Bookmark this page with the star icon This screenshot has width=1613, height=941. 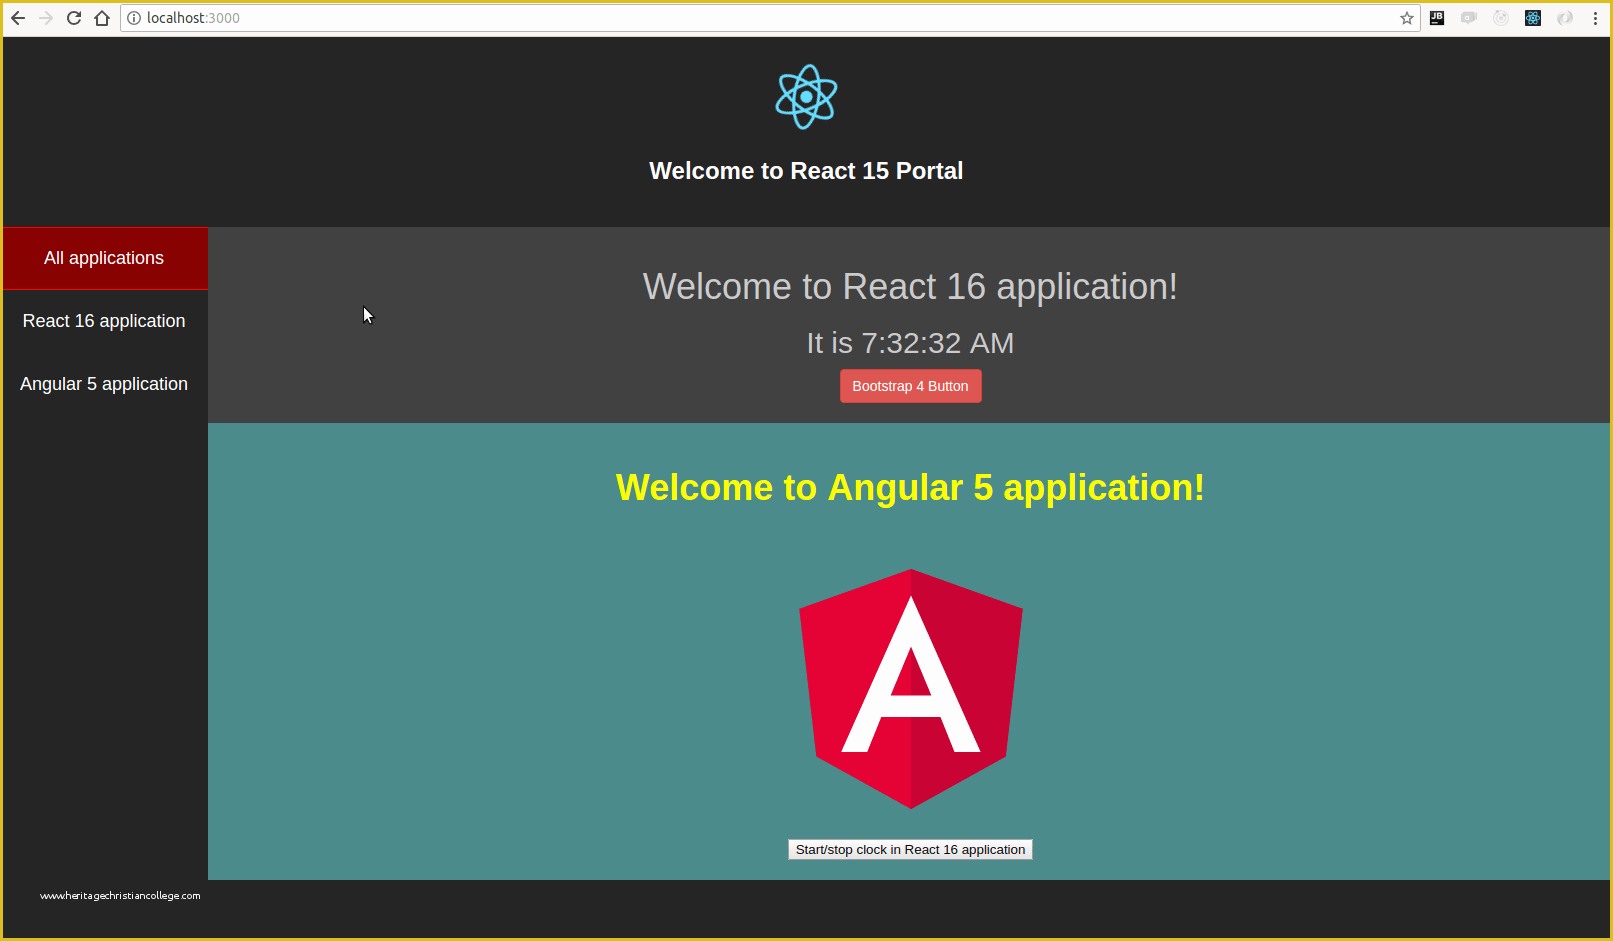coord(1407,18)
